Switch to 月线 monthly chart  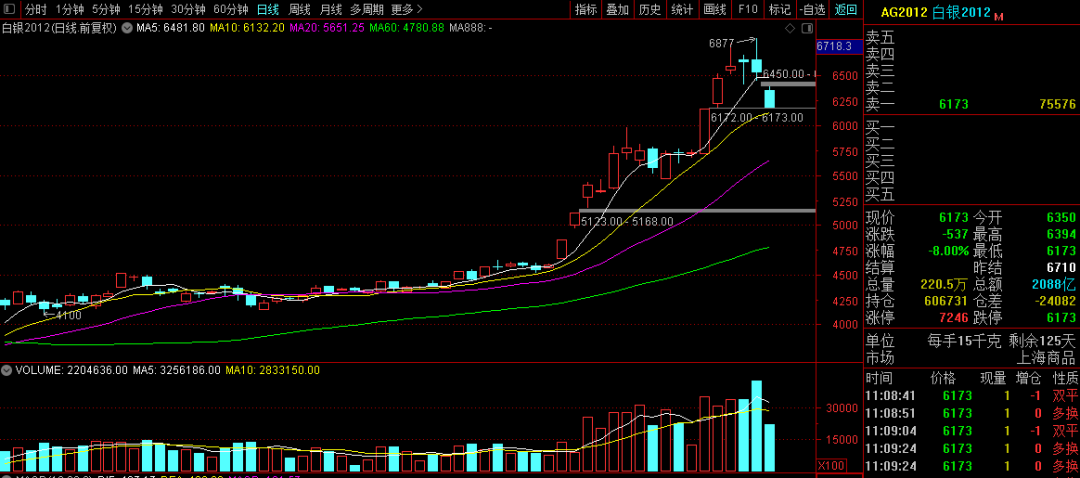click(x=331, y=10)
